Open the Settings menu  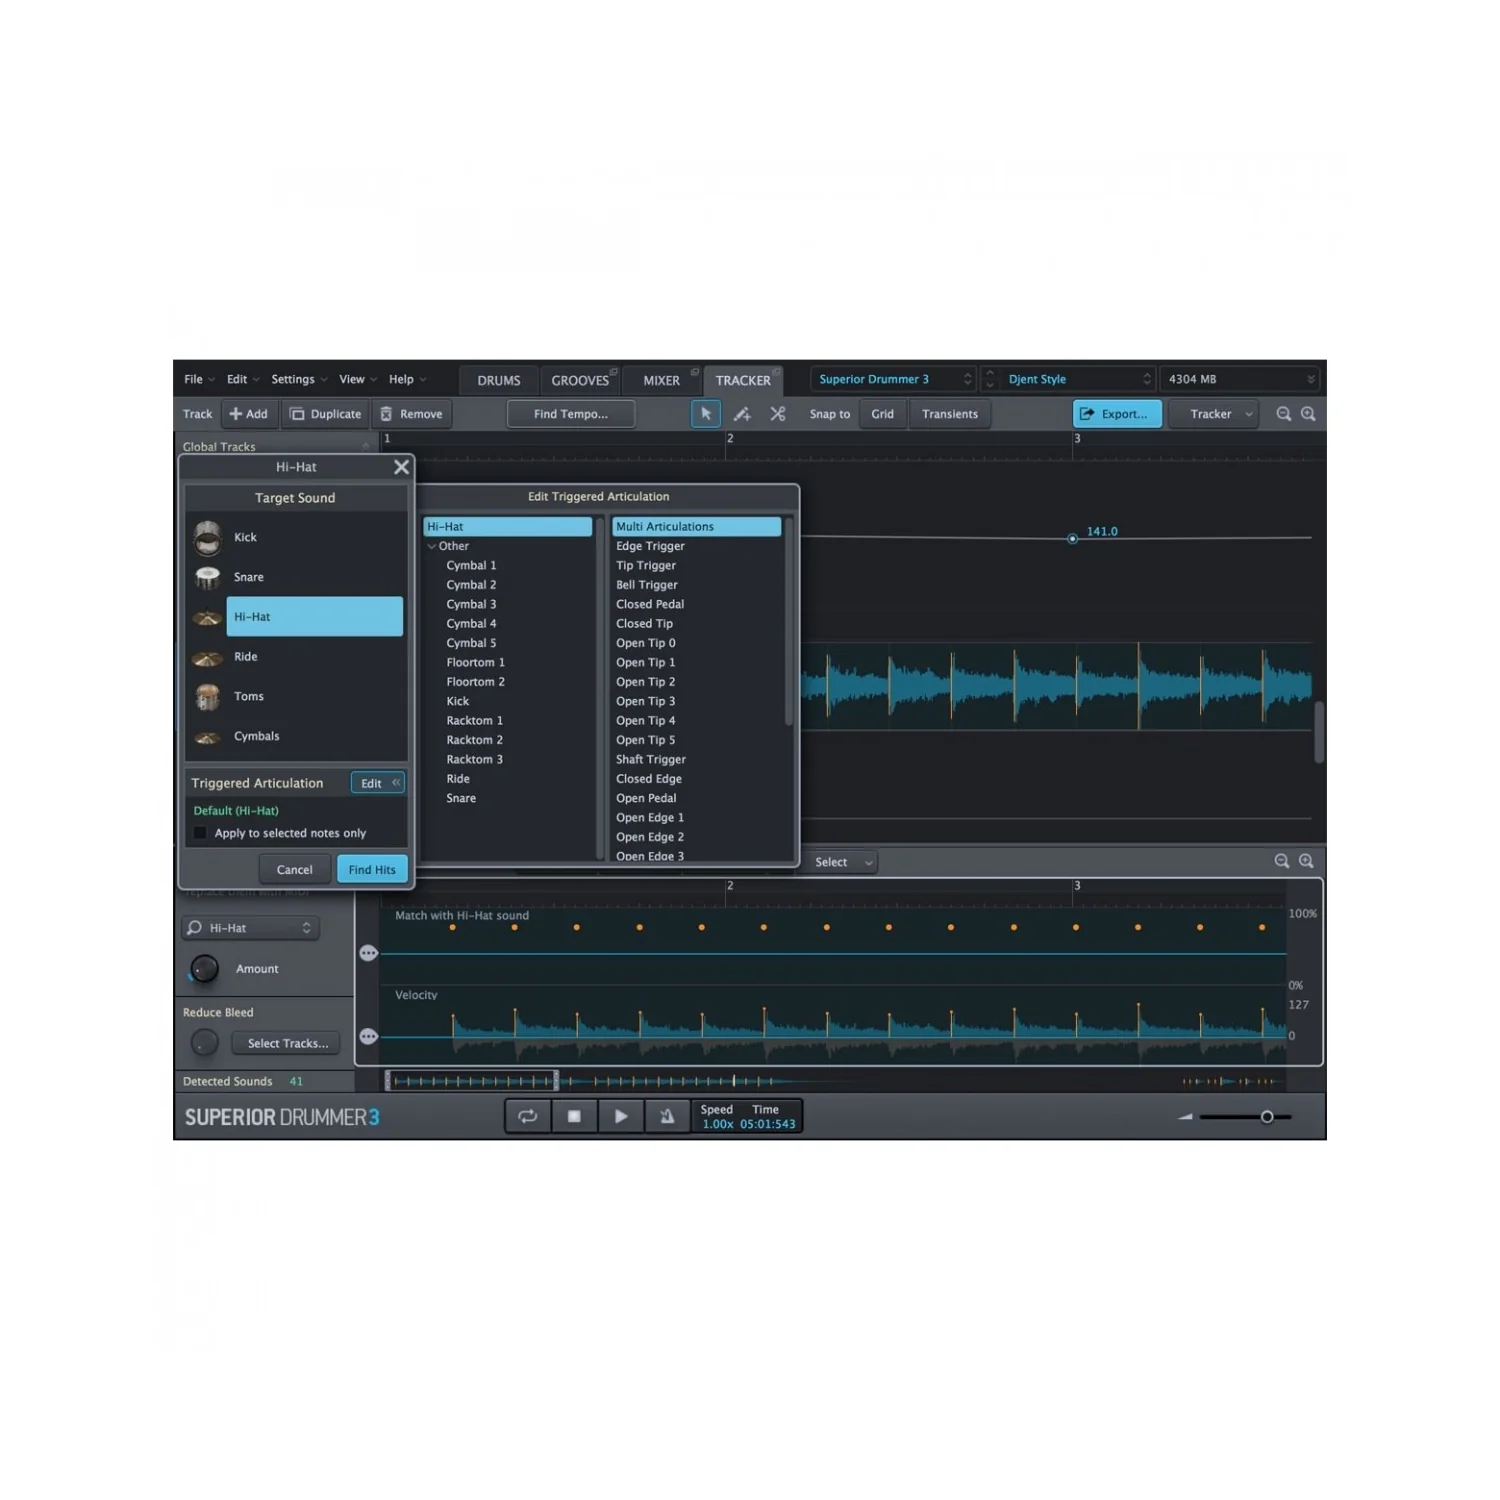pyautogui.click(x=299, y=379)
